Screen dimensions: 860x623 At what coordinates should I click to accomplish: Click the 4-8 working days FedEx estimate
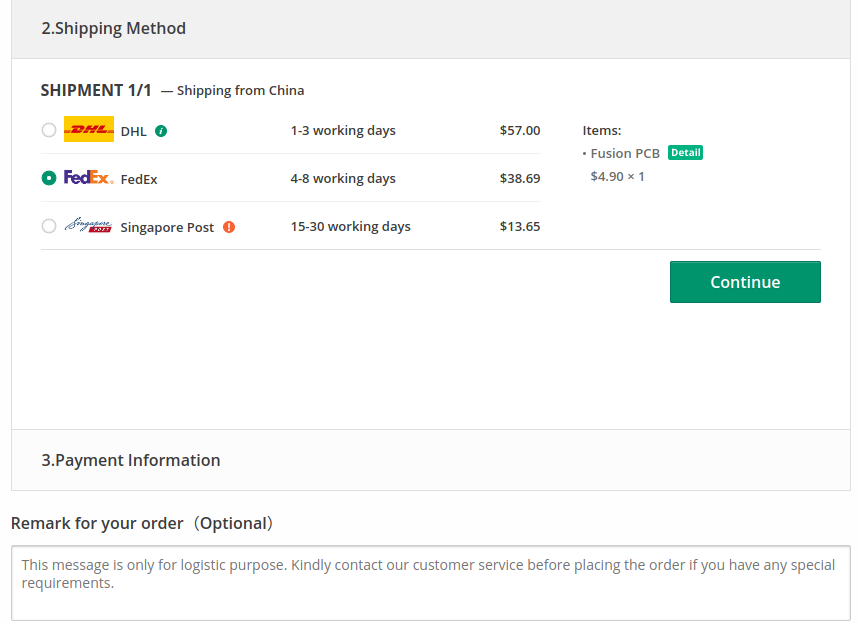[x=343, y=179]
